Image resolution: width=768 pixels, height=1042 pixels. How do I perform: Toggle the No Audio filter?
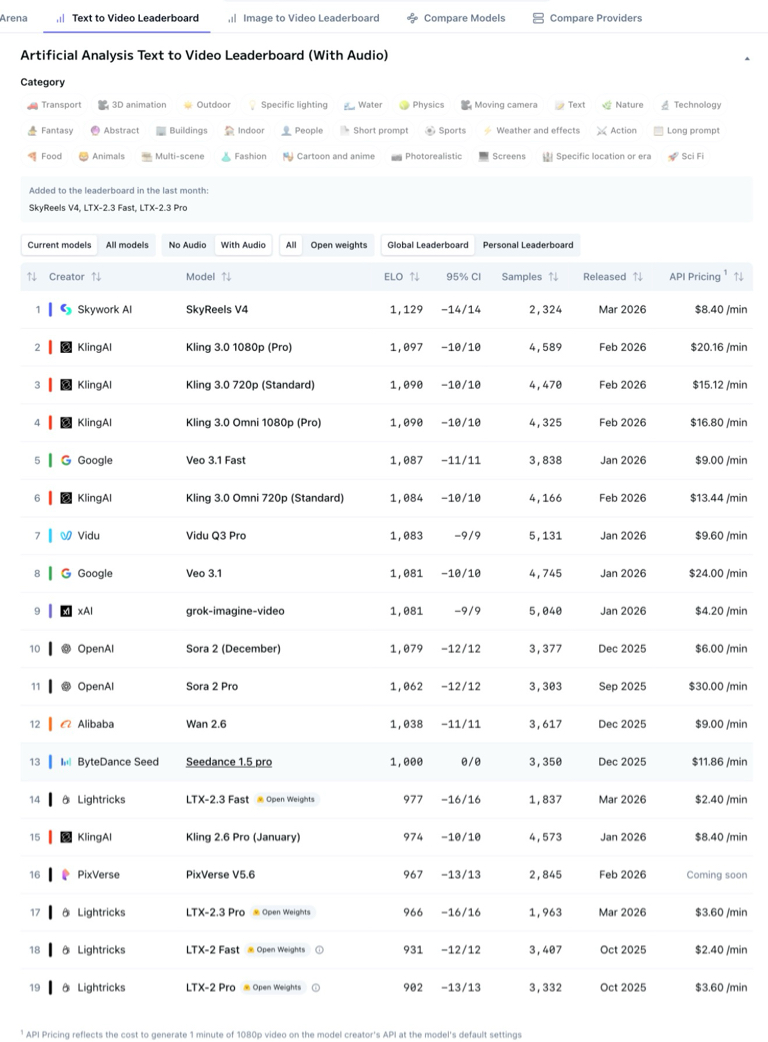click(x=187, y=245)
